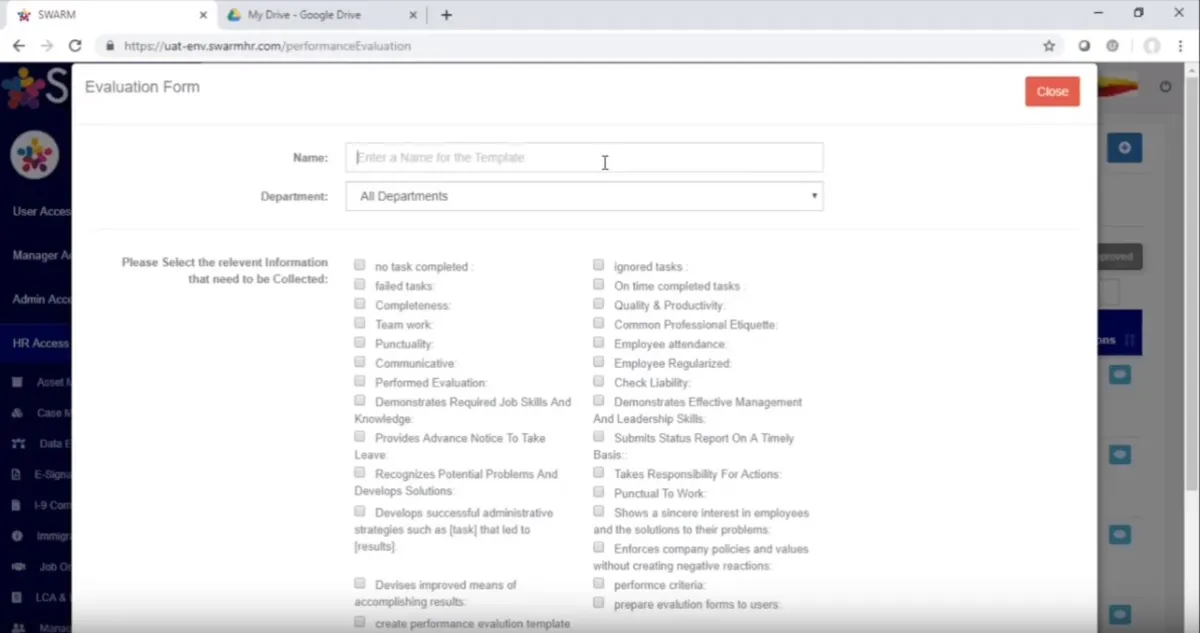The width and height of the screenshot is (1200, 633).
Task: Click the second eye view icon in list
Action: 1119,455
